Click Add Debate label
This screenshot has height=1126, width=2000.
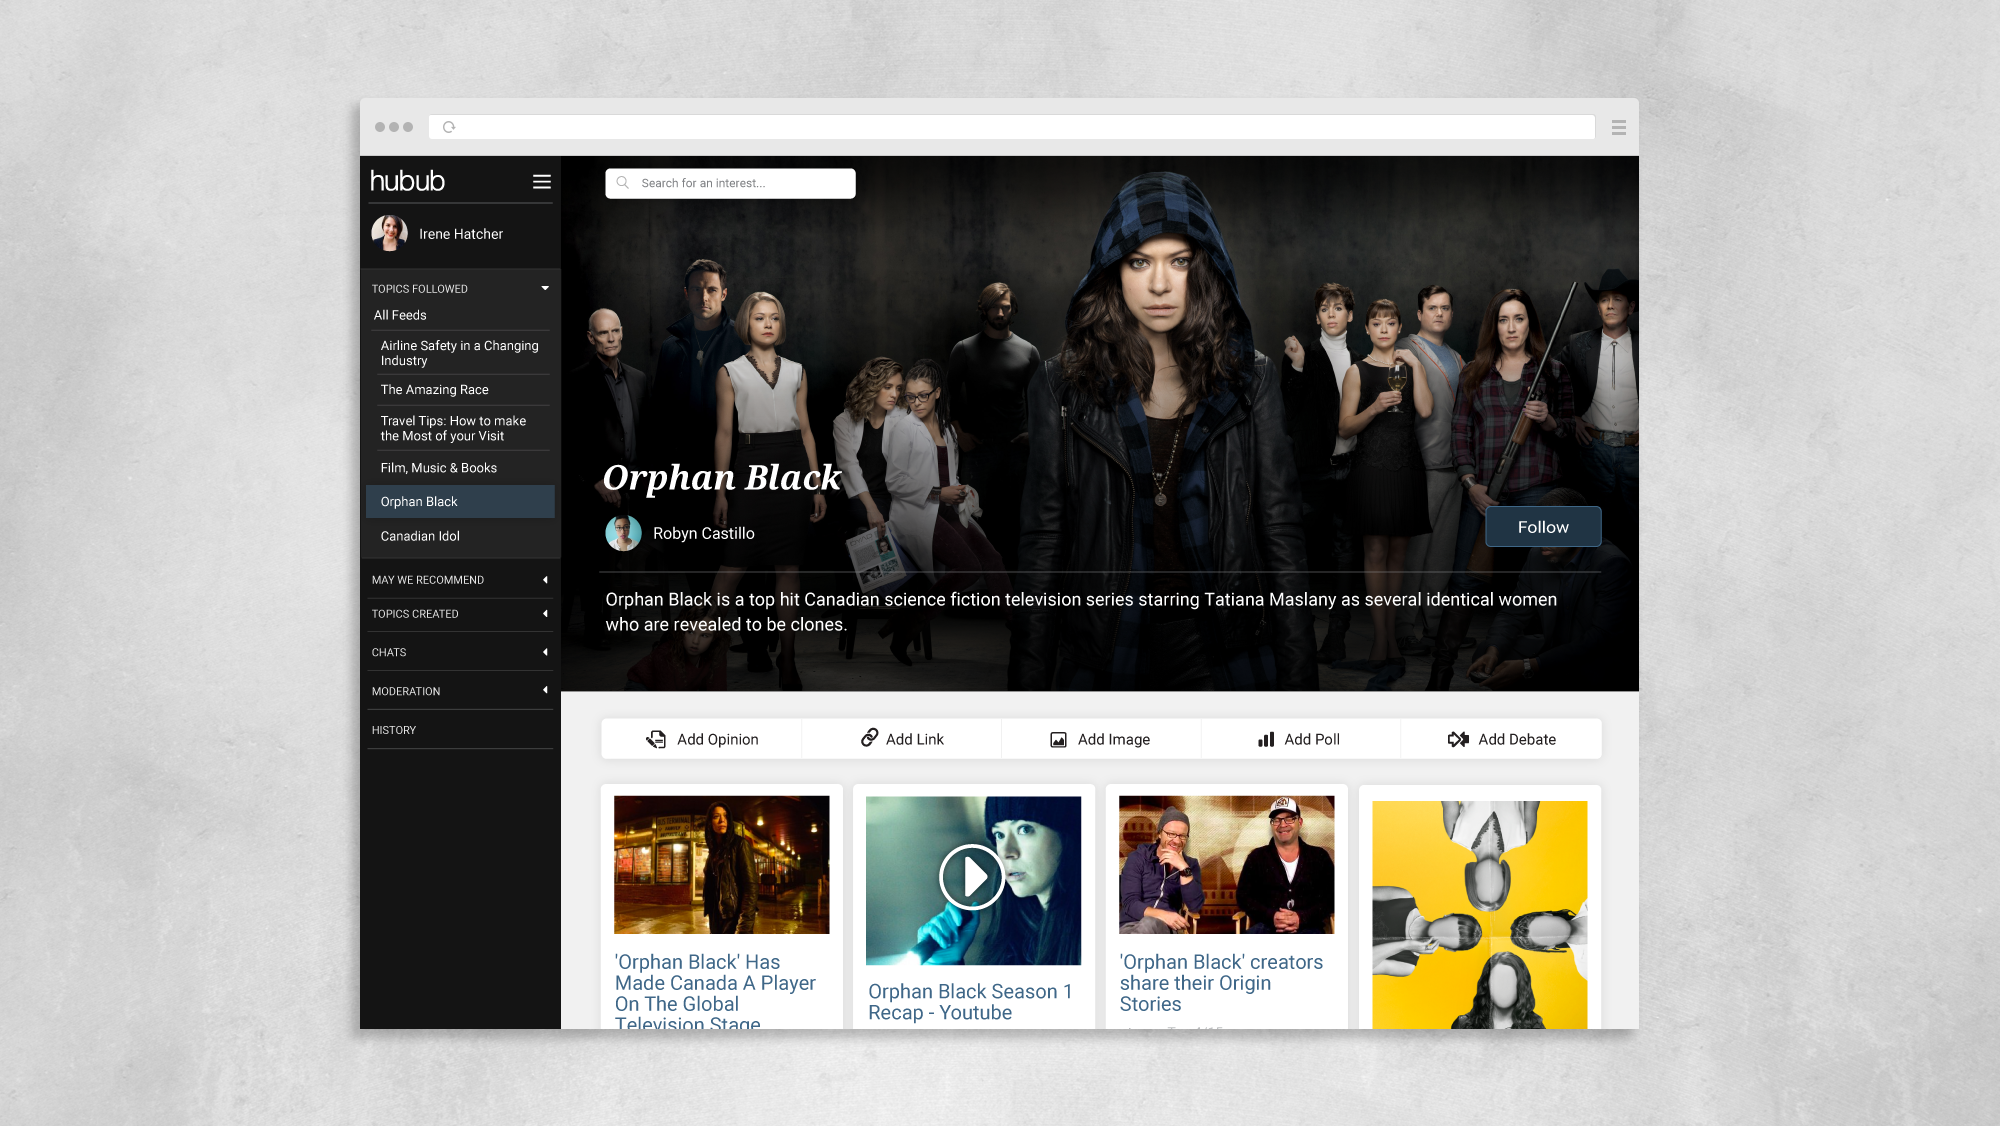(1516, 739)
